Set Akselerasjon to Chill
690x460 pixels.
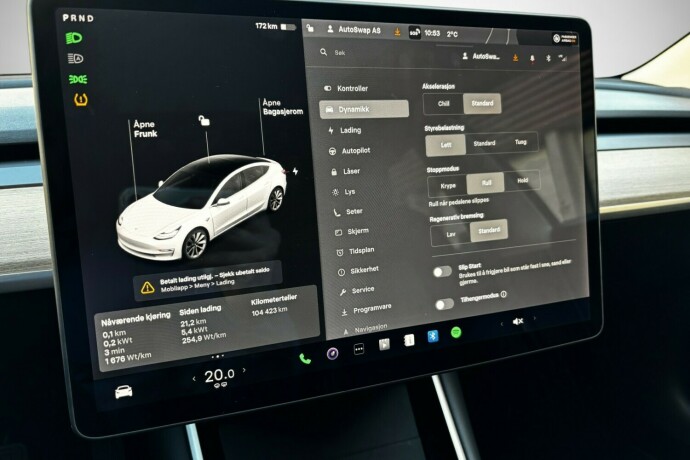[x=444, y=104]
